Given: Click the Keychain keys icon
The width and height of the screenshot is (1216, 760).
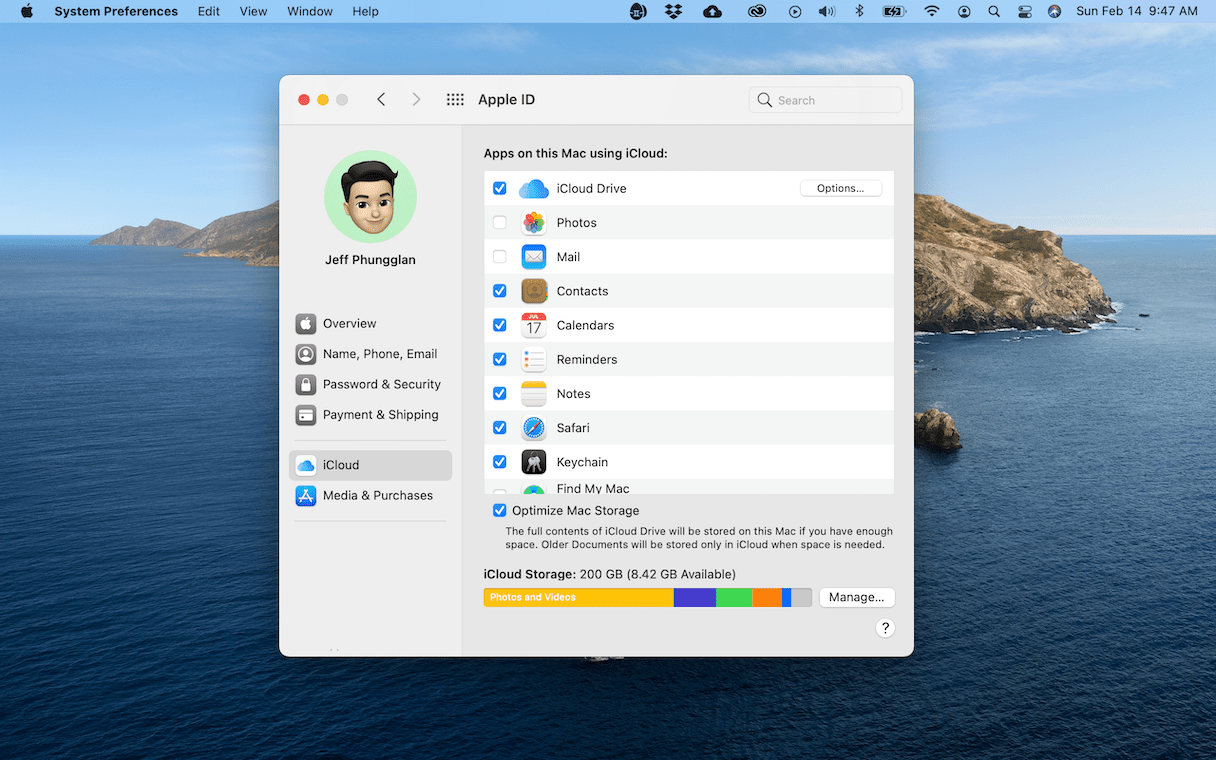Looking at the screenshot, I should (x=534, y=462).
